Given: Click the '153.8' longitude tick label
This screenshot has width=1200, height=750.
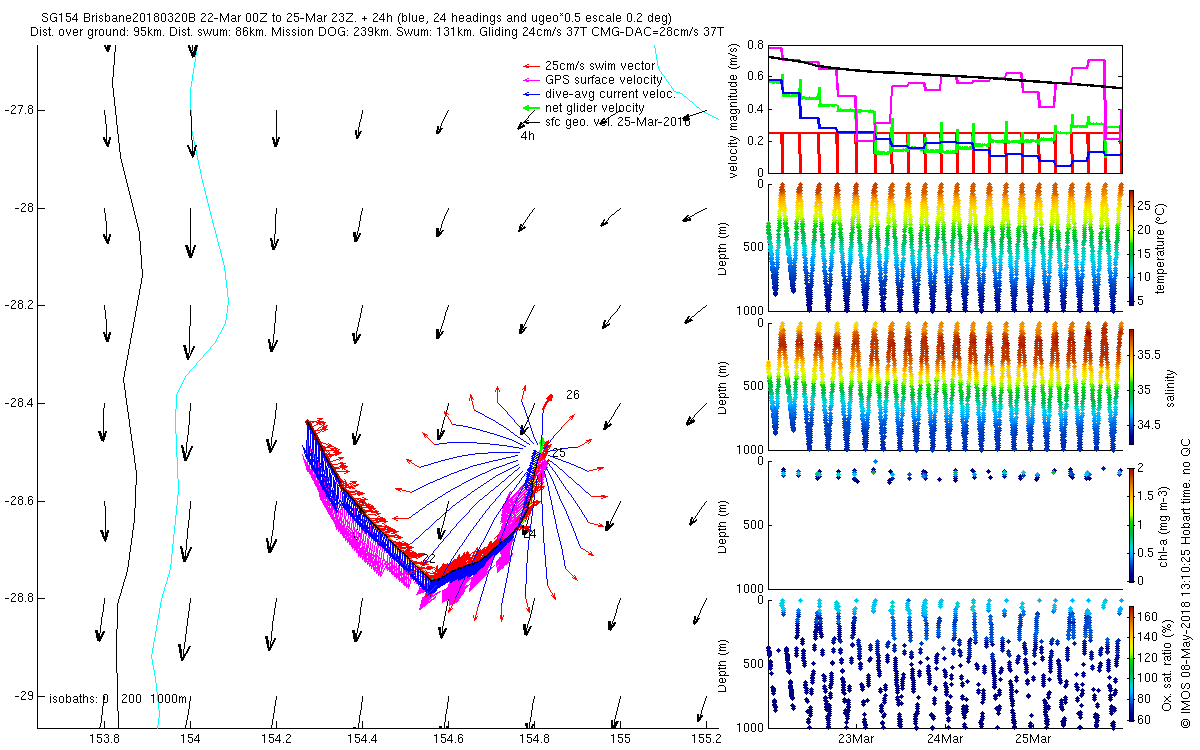Looking at the screenshot, I should (x=105, y=739).
